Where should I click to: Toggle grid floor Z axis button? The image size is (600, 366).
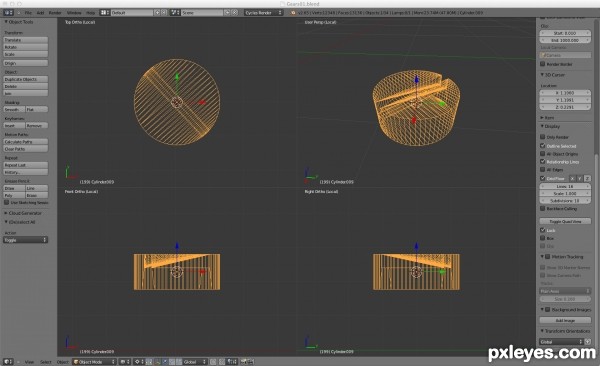pos(587,178)
